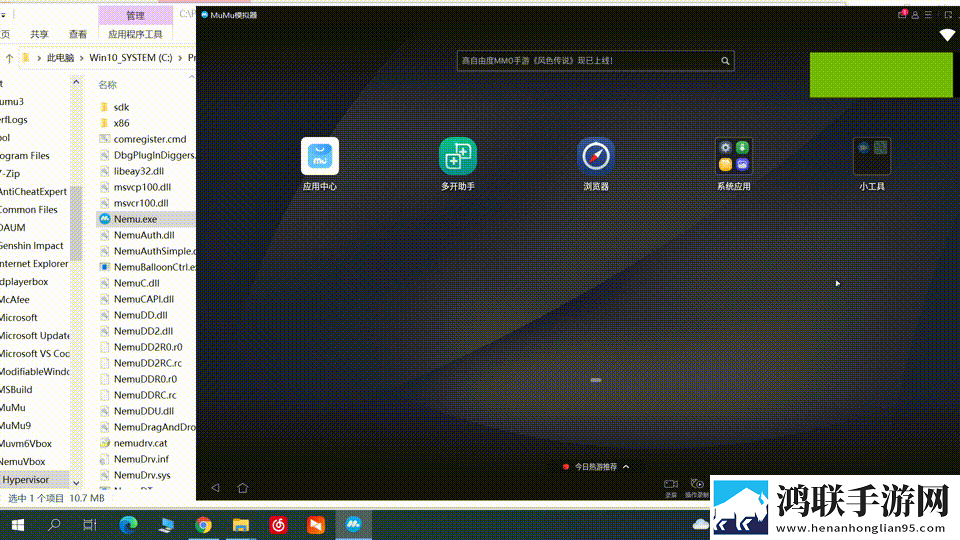Click the search magnifier in MuMu search bar
Viewport: 960px width, 540px height.
725,61
